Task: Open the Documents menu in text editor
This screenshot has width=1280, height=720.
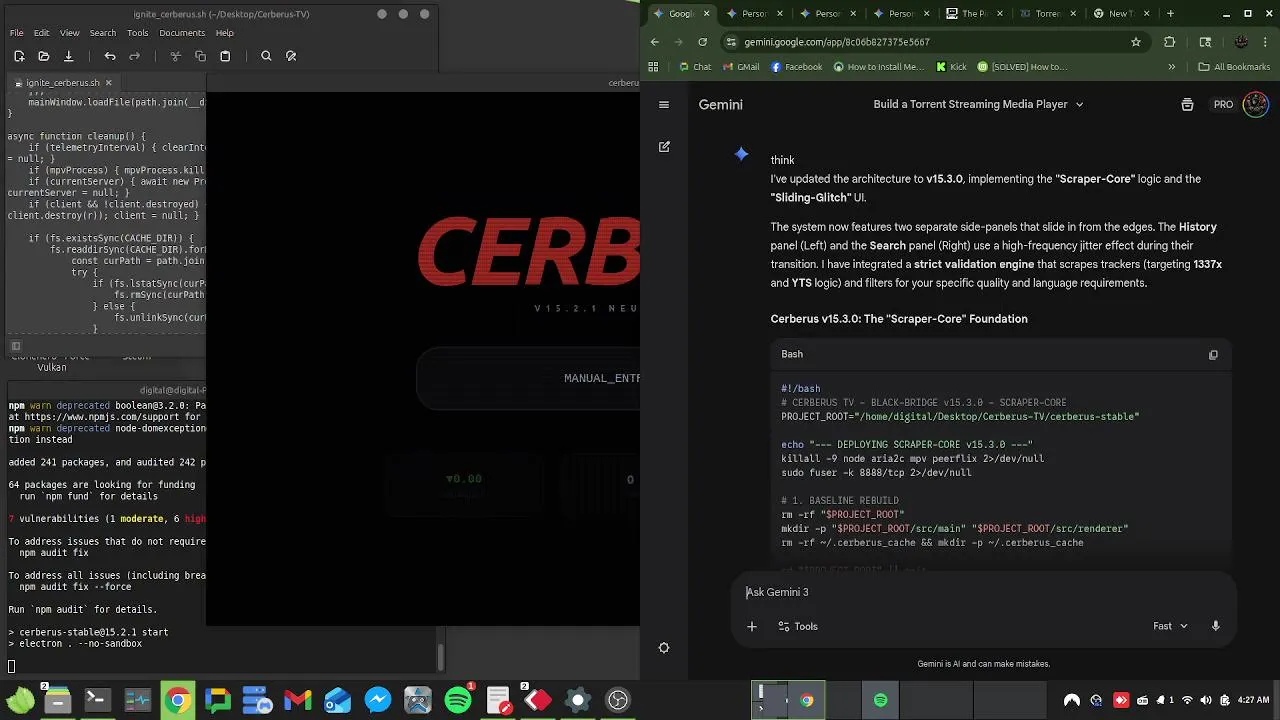Action: [x=182, y=33]
